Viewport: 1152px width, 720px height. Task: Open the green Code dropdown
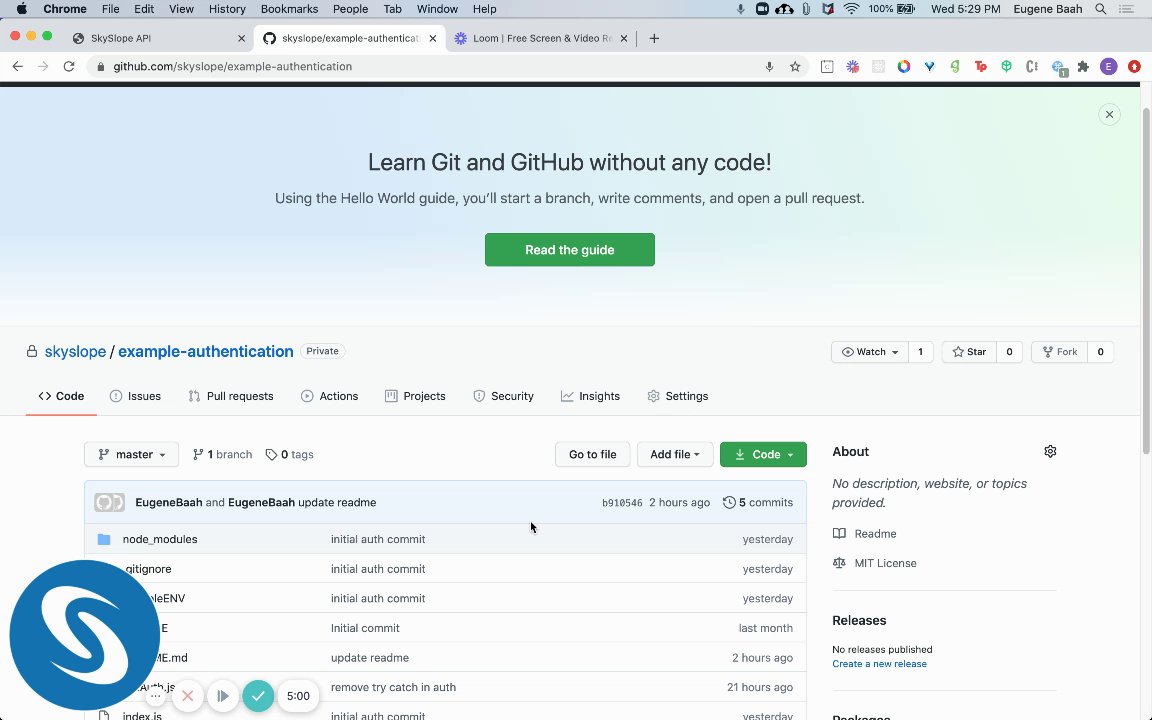tap(763, 455)
